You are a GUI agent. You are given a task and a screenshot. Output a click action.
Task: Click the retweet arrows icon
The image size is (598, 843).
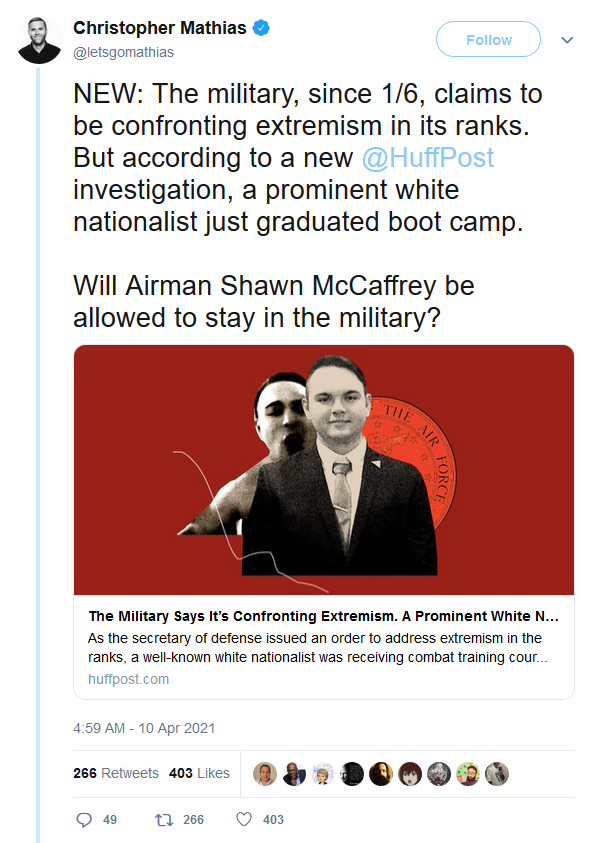pos(163,819)
